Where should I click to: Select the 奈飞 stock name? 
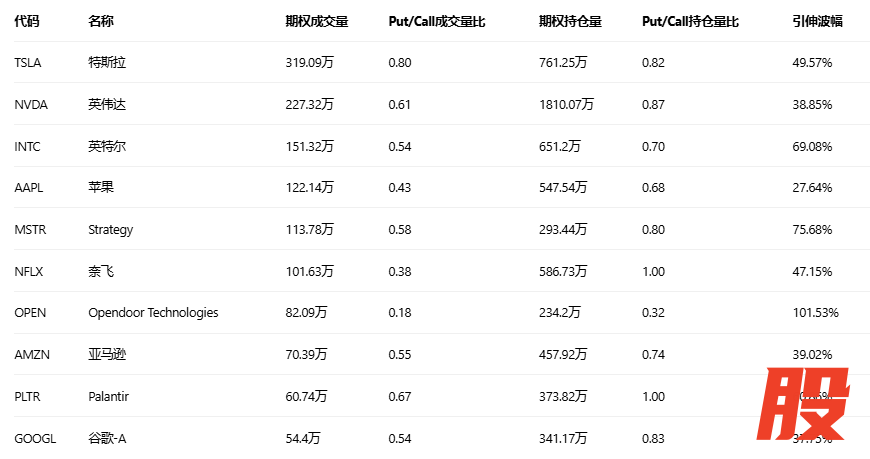[x=101, y=271]
